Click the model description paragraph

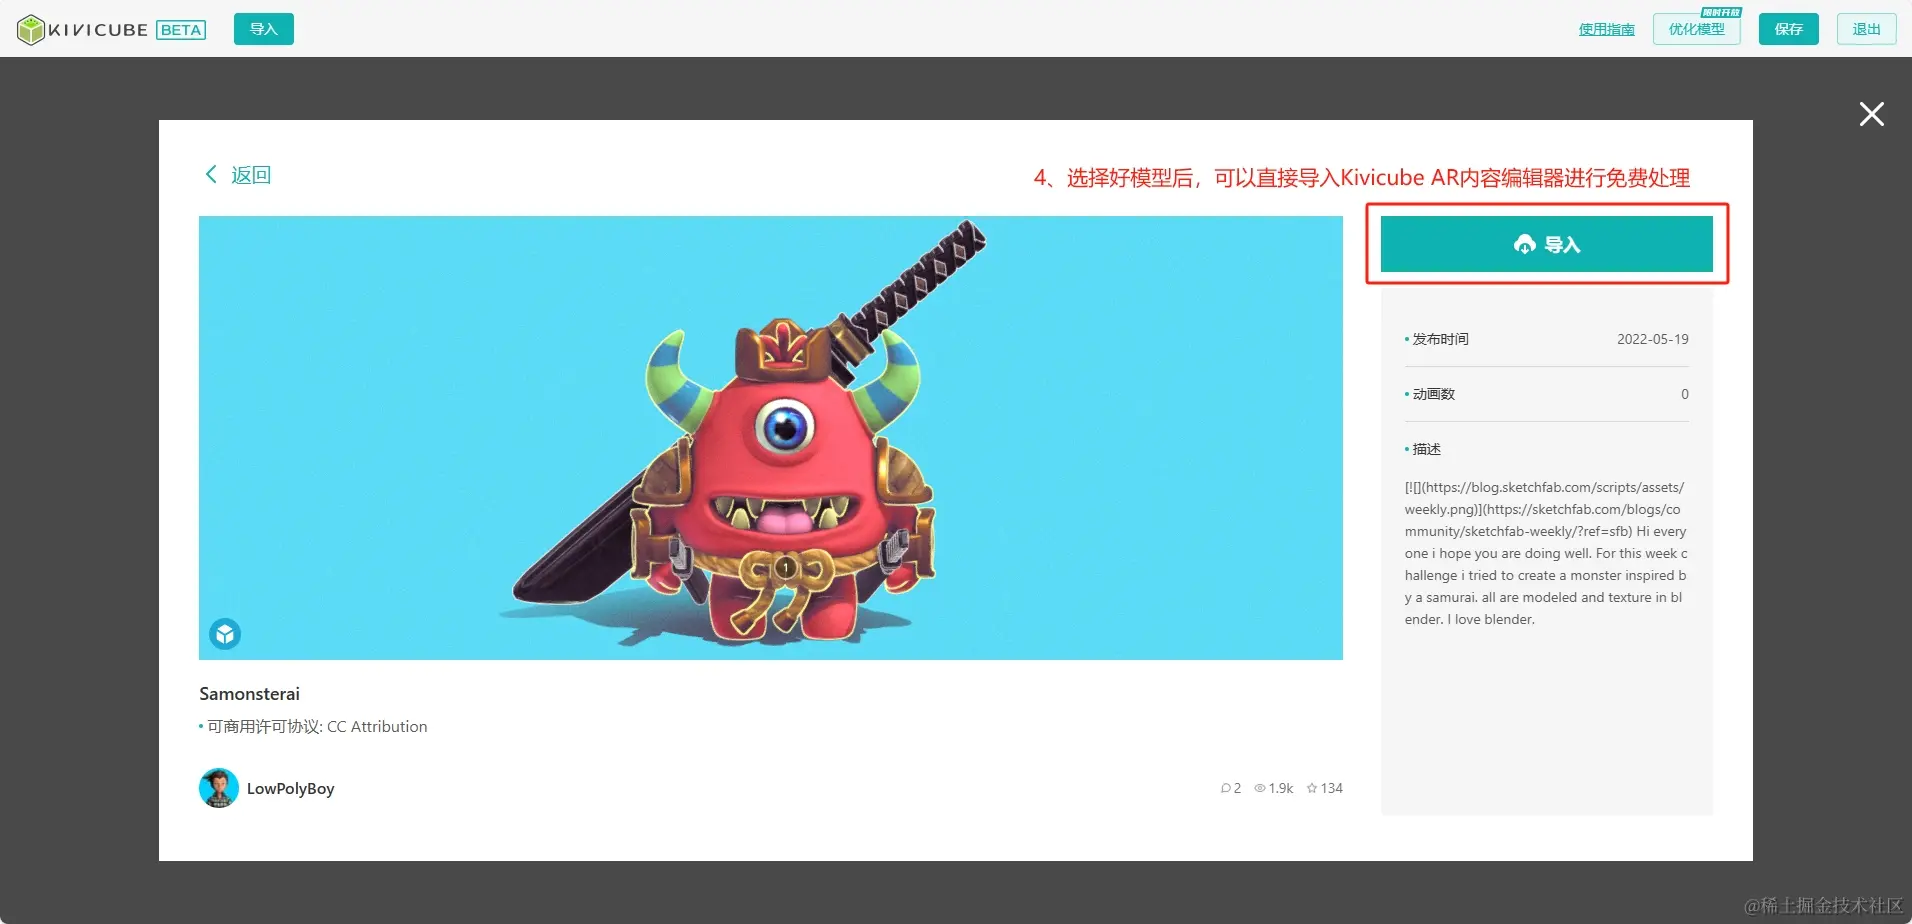[1546, 553]
